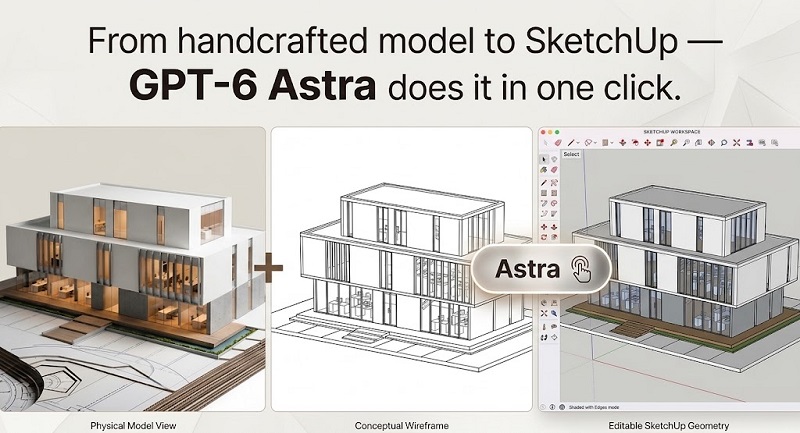Select the arrow tool in left tool palette
The height and width of the screenshot is (433, 800).
pyautogui.click(x=544, y=159)
